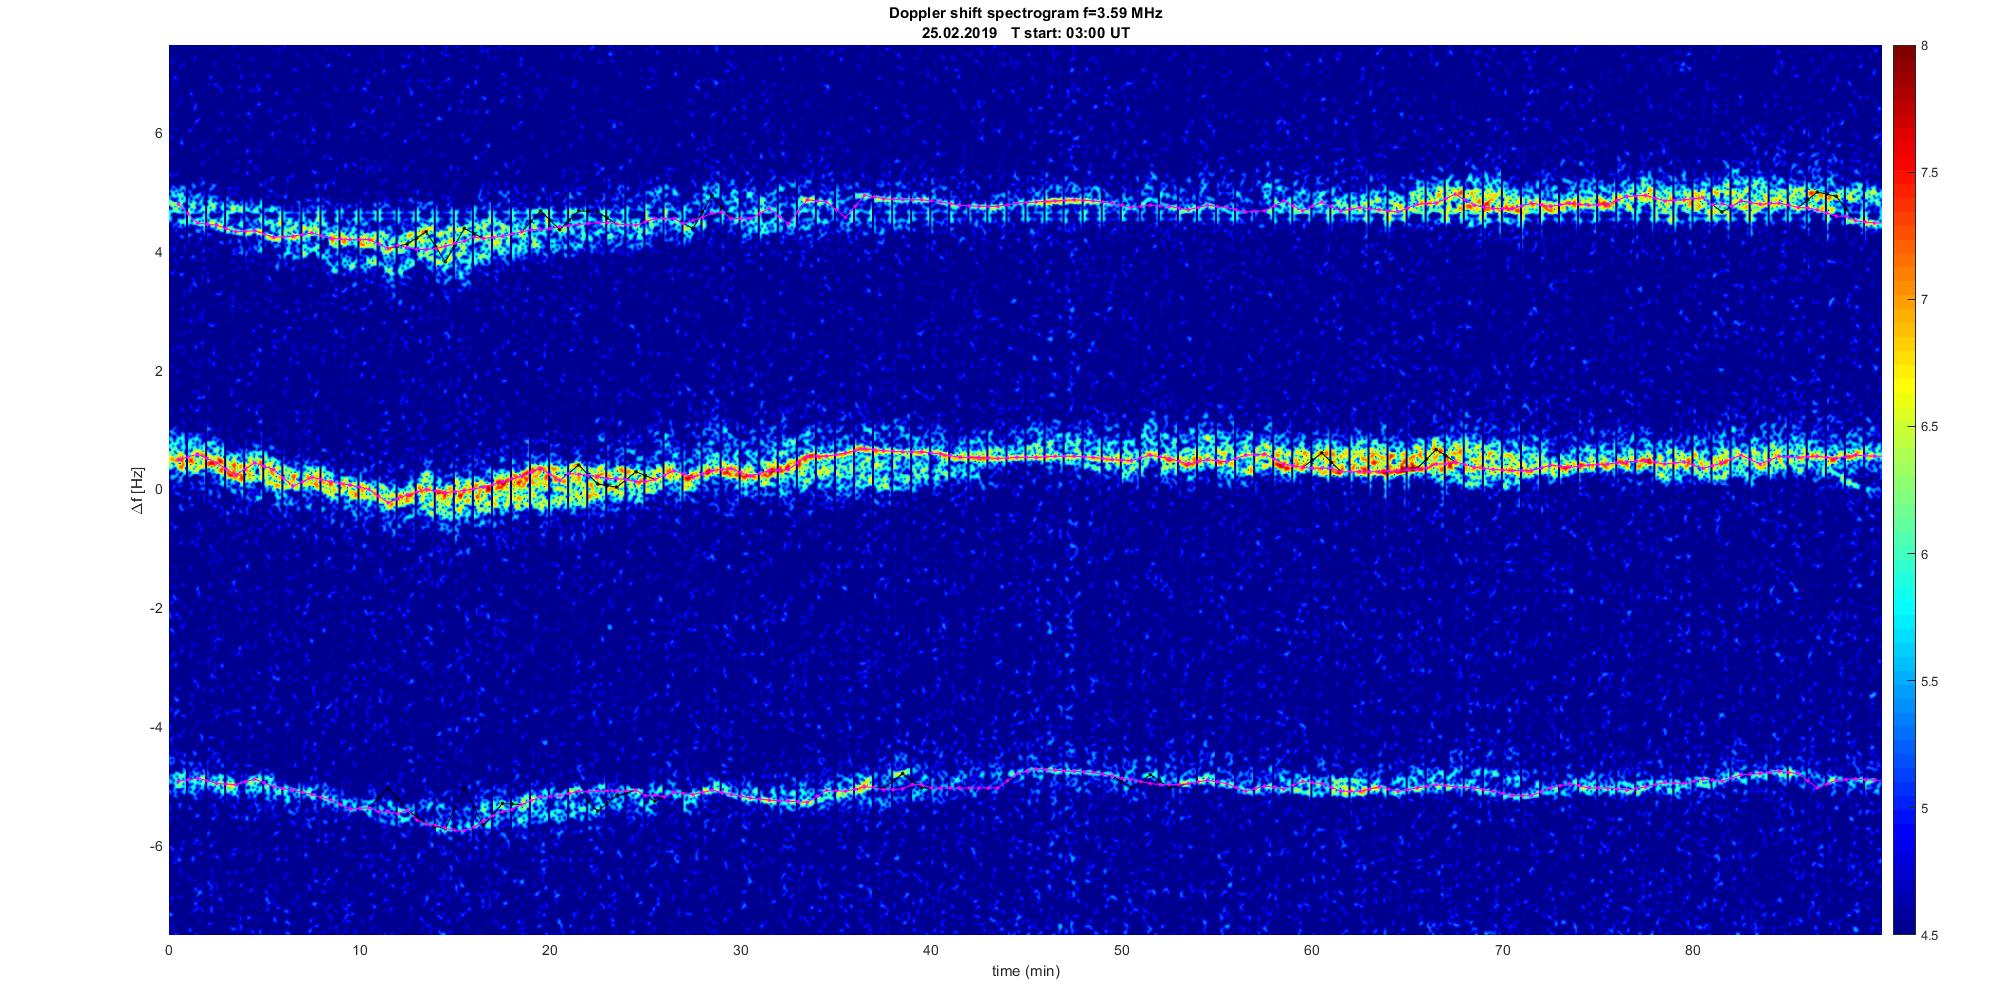Click the x-axis tick label "70"
2000x1003 pixels.
pyautogui.click(x=1502, y=951)
